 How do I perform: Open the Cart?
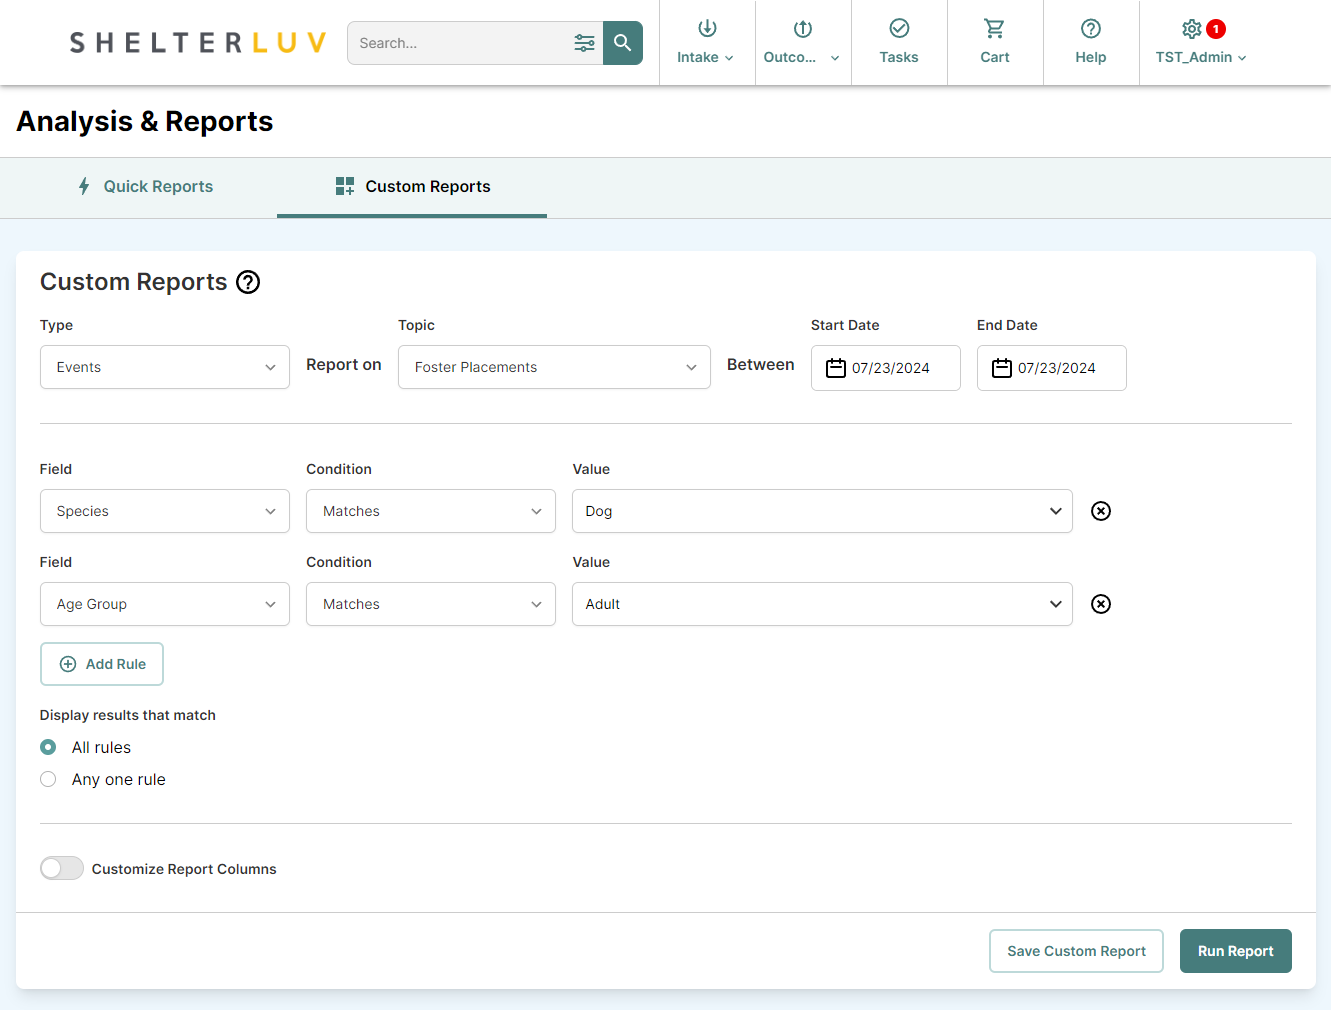995,43
